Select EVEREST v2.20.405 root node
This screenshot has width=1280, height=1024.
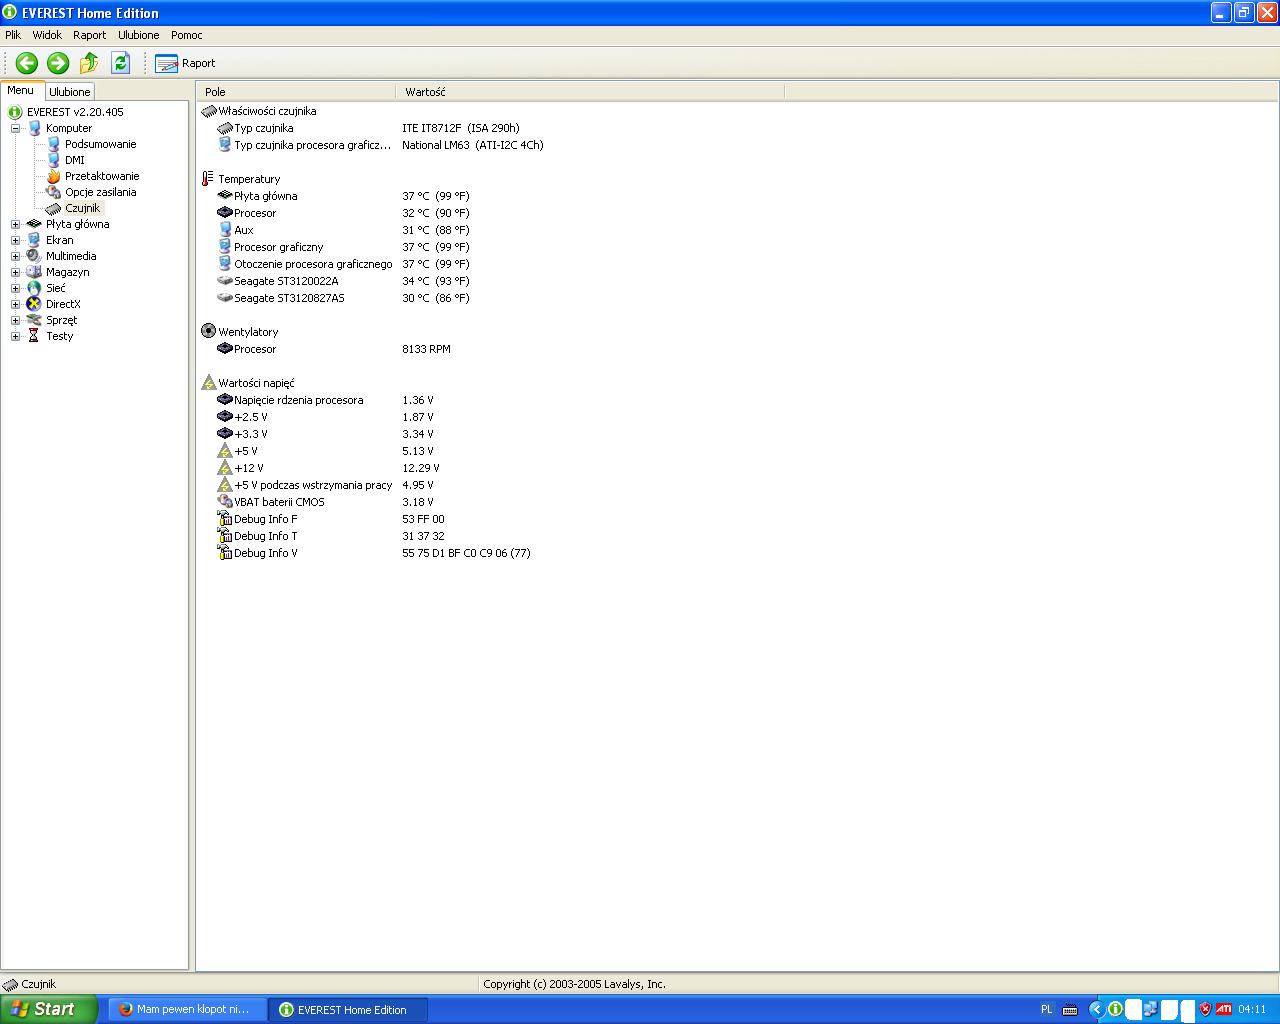coord(75,112)
